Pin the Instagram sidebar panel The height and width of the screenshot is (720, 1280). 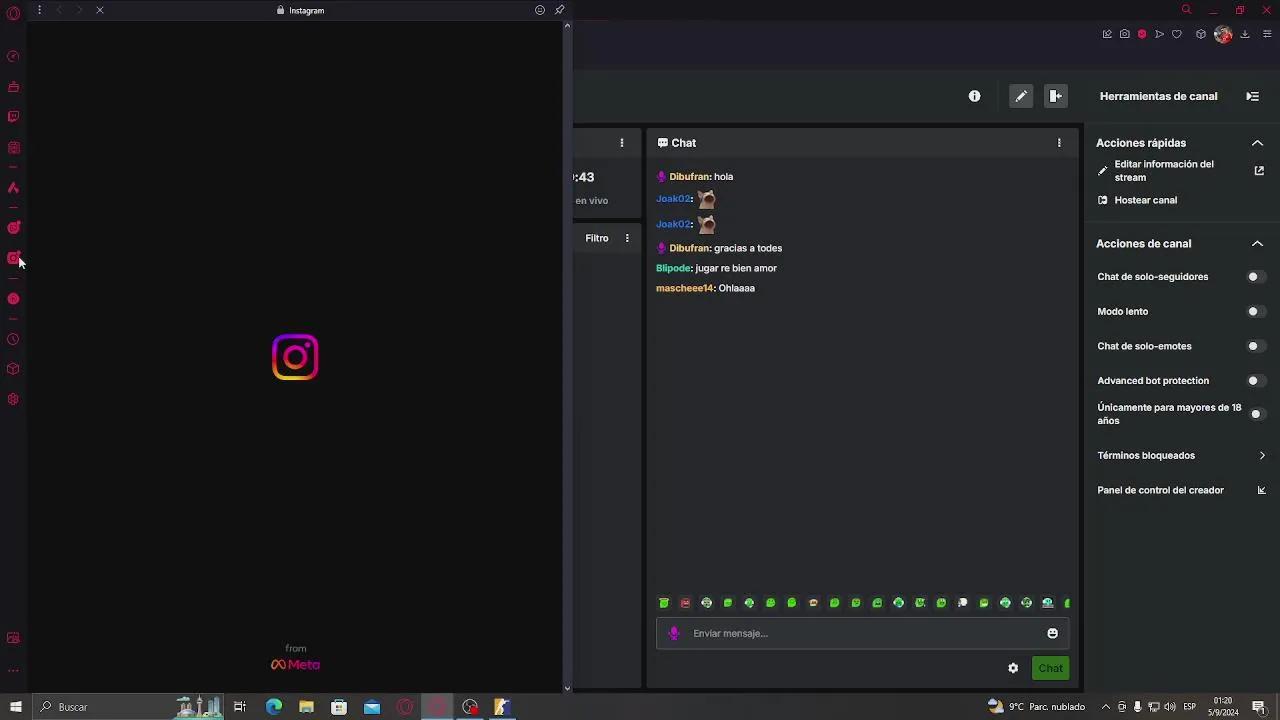tap(559, 10)
